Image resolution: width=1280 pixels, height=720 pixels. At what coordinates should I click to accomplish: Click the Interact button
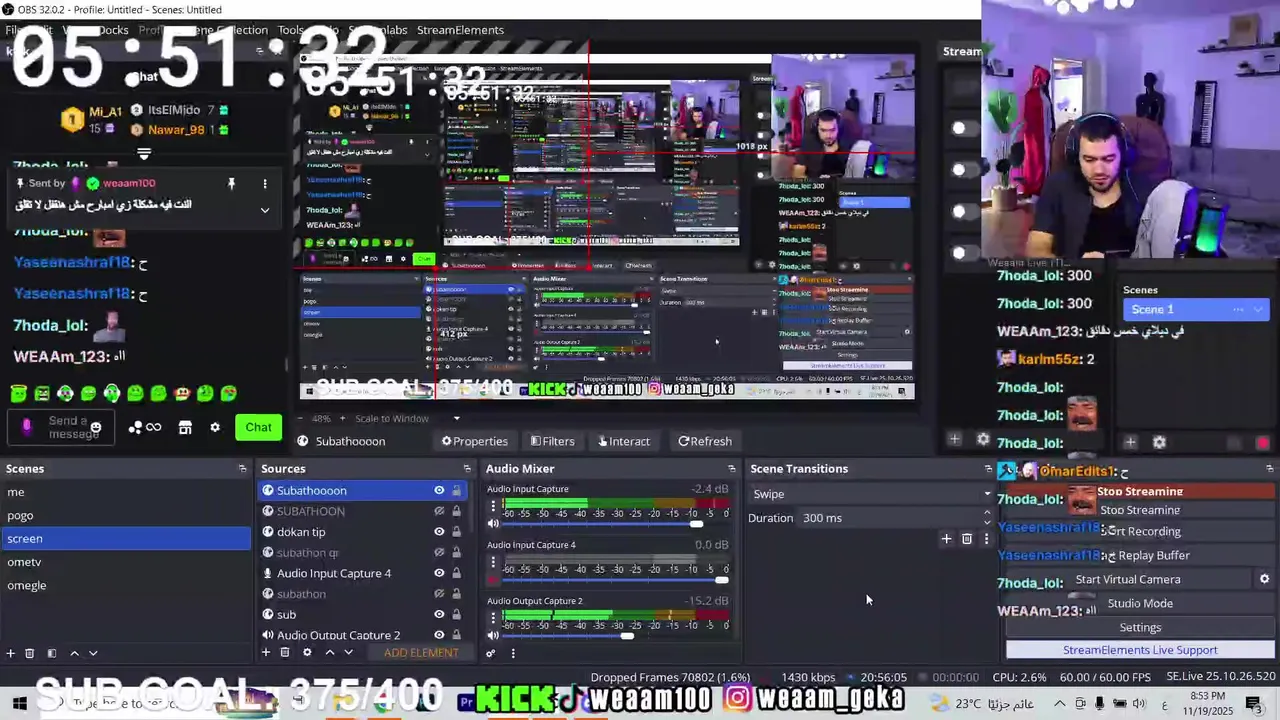623,441
